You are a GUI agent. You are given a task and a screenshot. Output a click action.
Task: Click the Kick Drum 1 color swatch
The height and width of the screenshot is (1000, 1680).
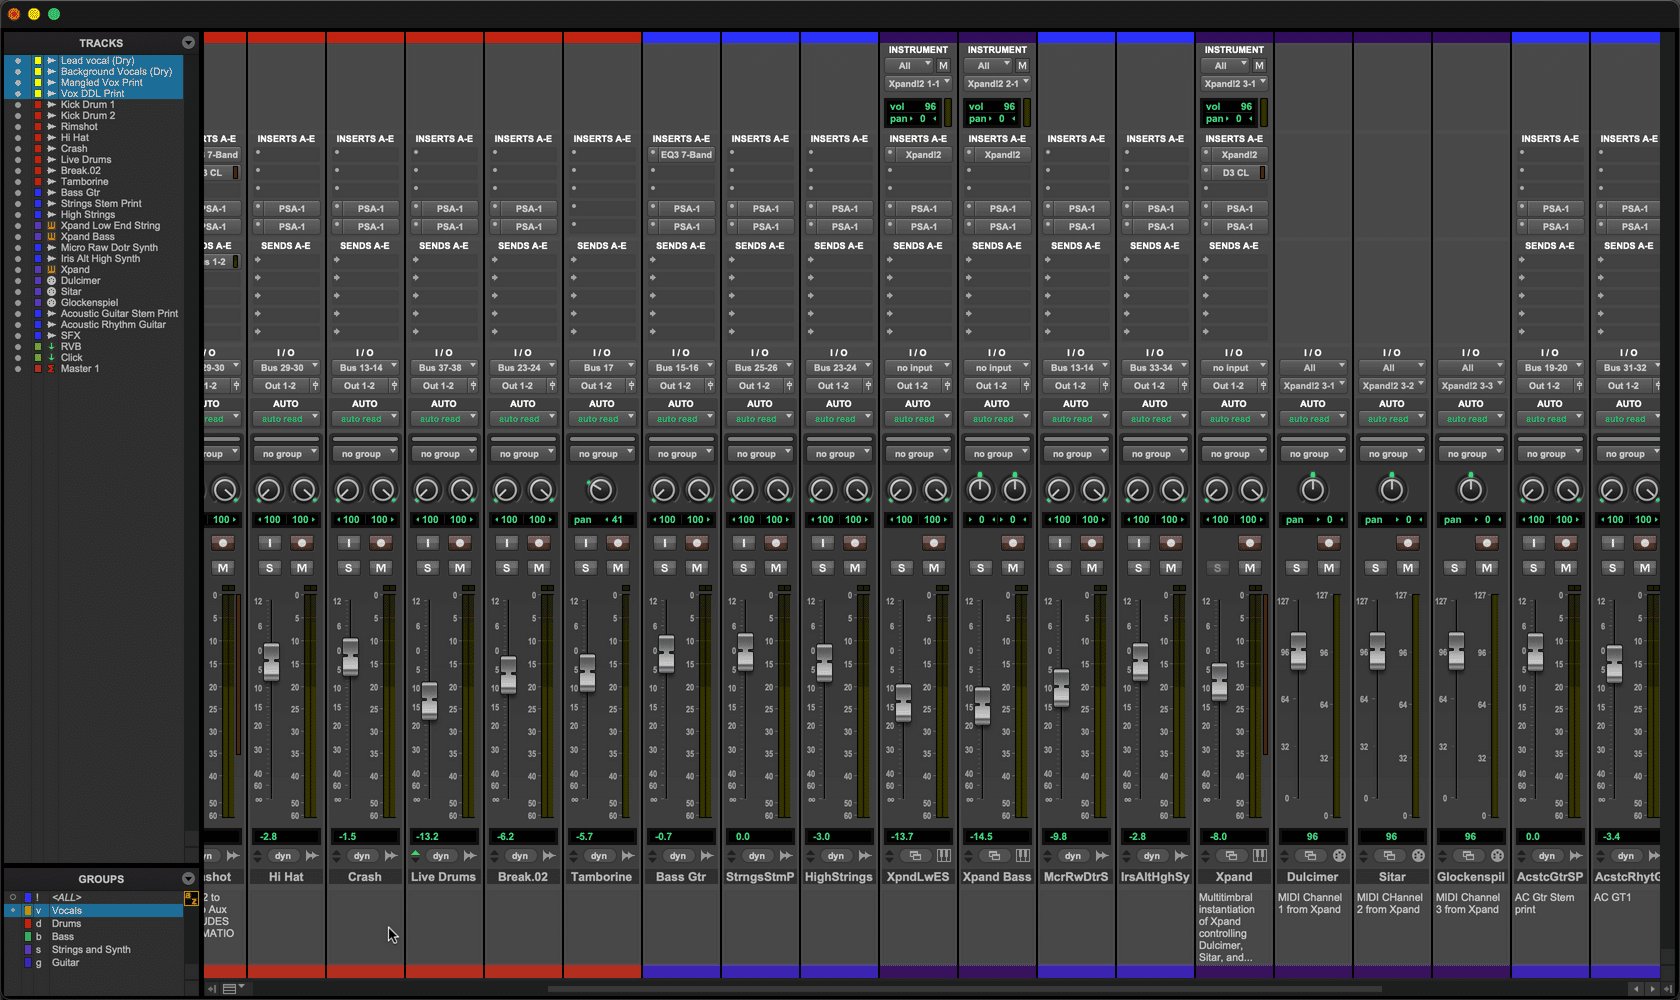click(x=37, y=105)
